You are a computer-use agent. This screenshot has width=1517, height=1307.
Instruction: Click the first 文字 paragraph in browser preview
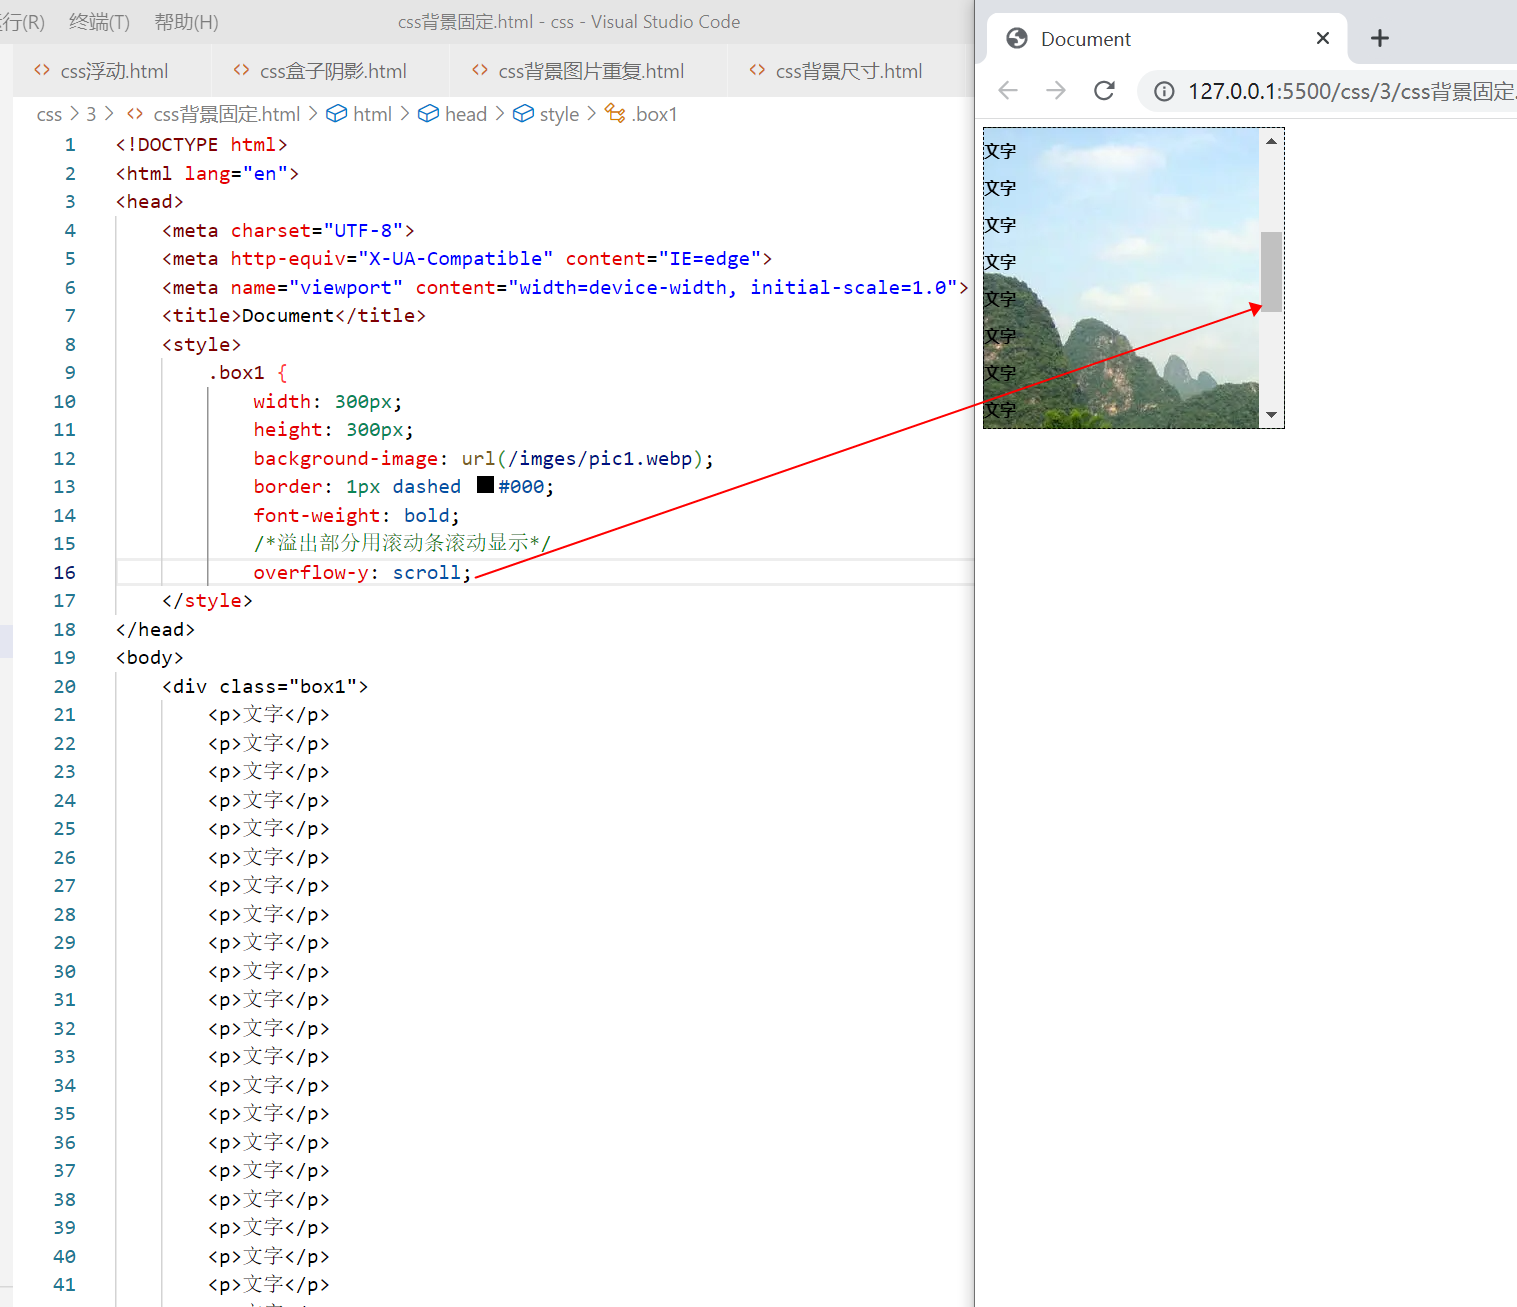tap(1000, 151)
